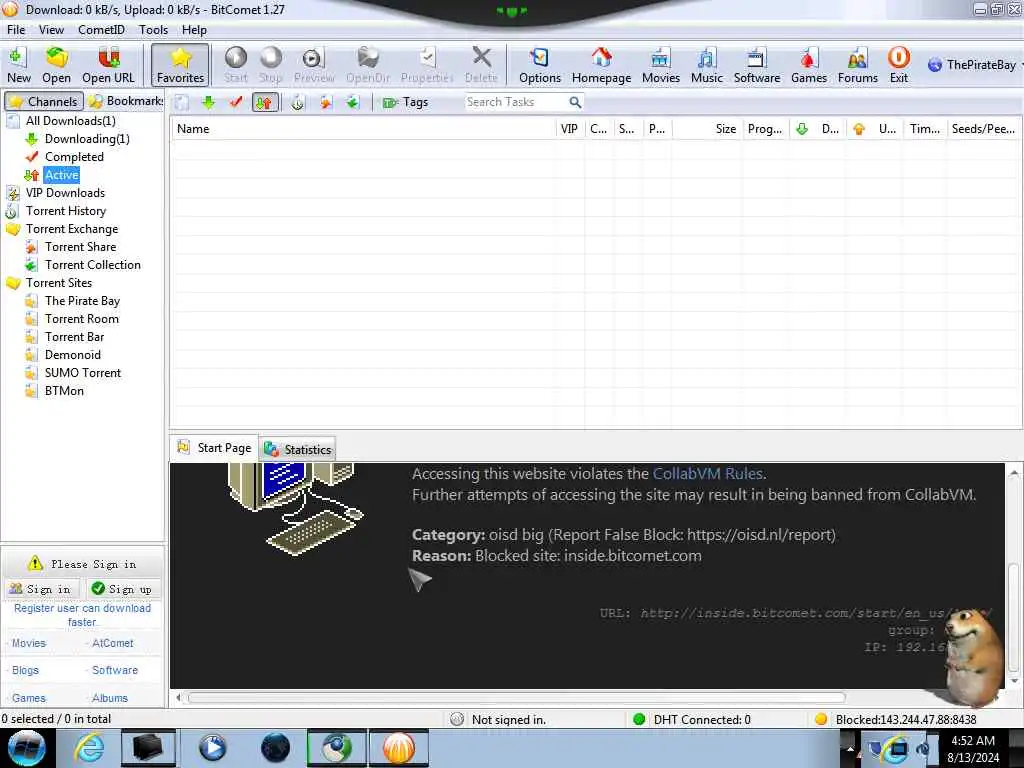Open the Tags button
Screen dimensions: 1024x768
point(406,103)
